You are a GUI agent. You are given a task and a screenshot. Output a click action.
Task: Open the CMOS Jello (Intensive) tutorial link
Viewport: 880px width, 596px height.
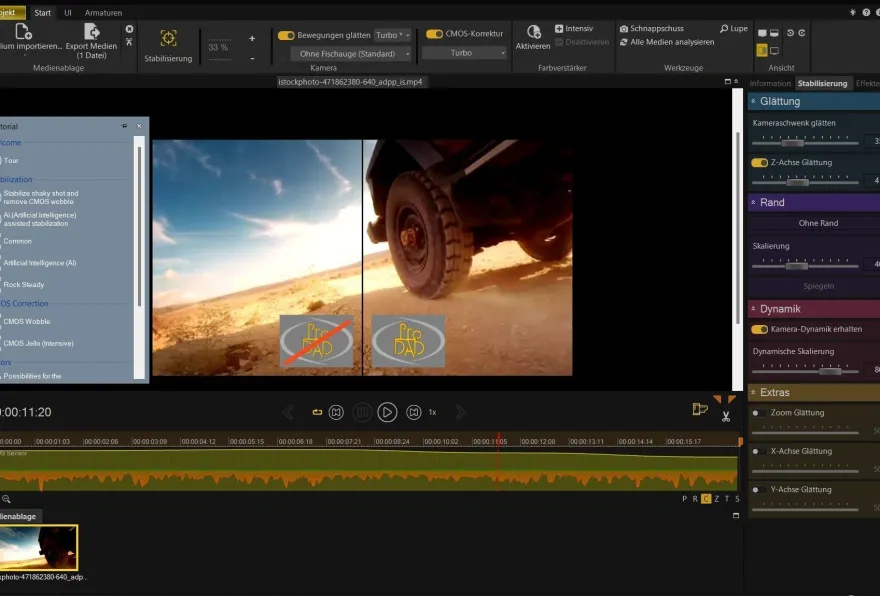coord(39,343)
